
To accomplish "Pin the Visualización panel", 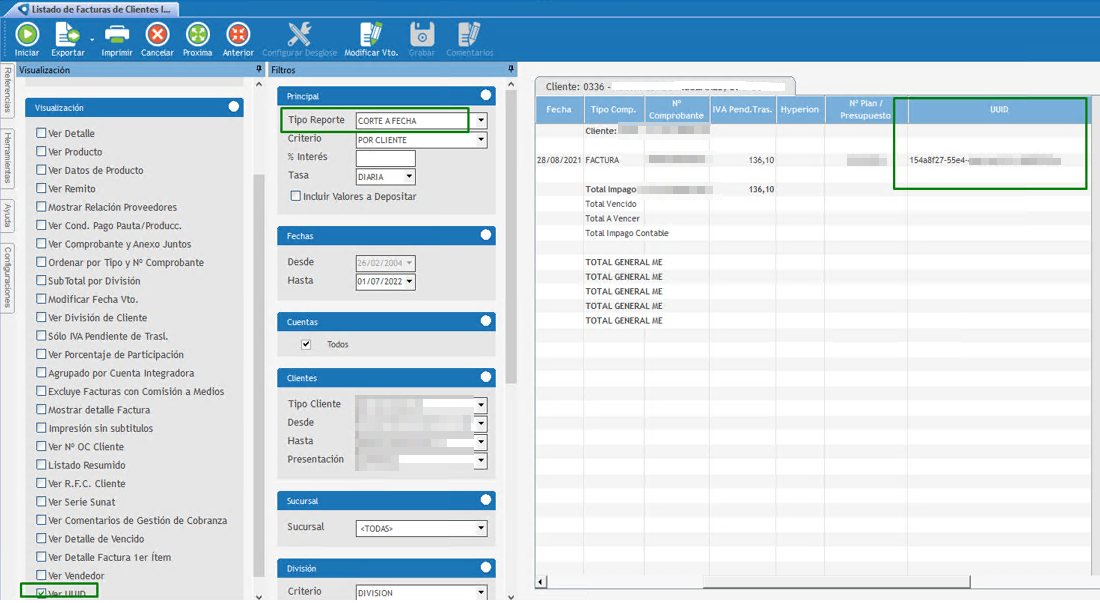I will [x=259, y=69].
